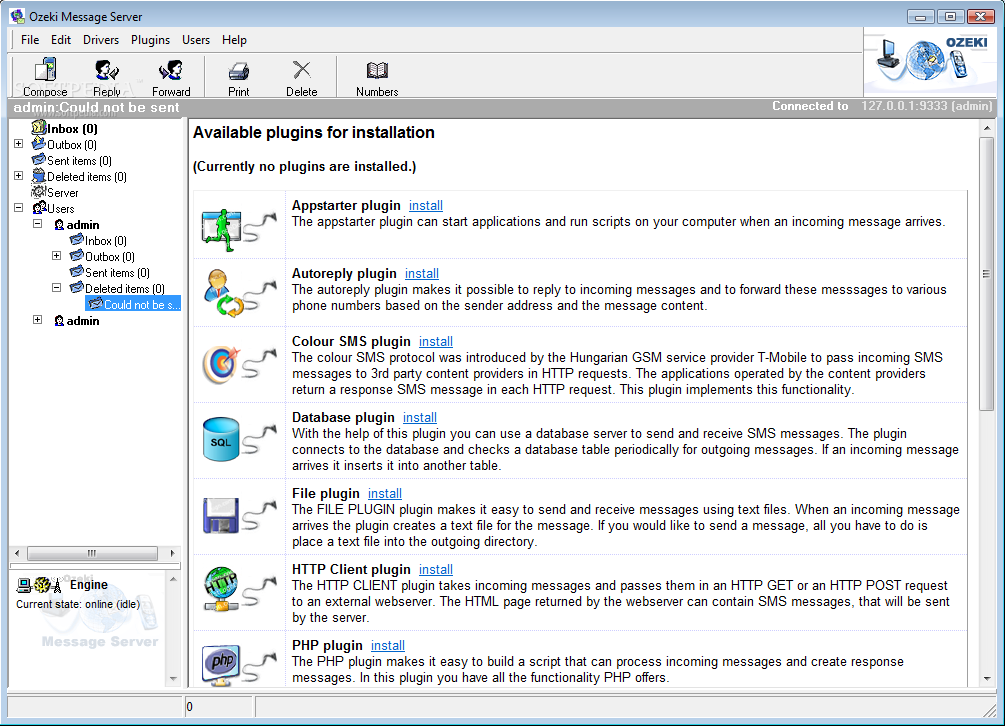1005x726 pixels.
Task: Click the folder tree scroll right arrow
Action: coord(172,553)
